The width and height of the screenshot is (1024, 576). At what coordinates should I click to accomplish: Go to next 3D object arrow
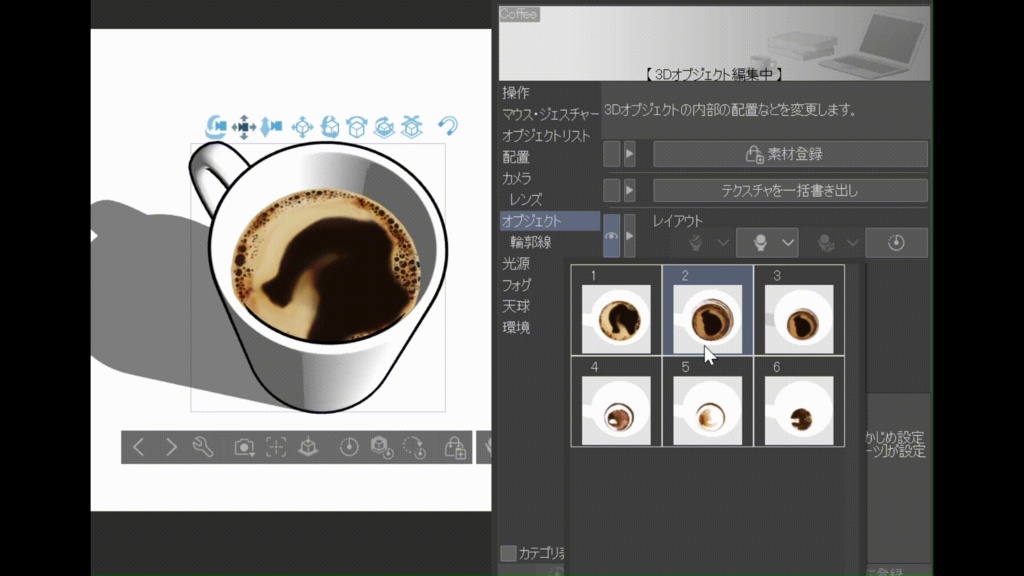171,447
